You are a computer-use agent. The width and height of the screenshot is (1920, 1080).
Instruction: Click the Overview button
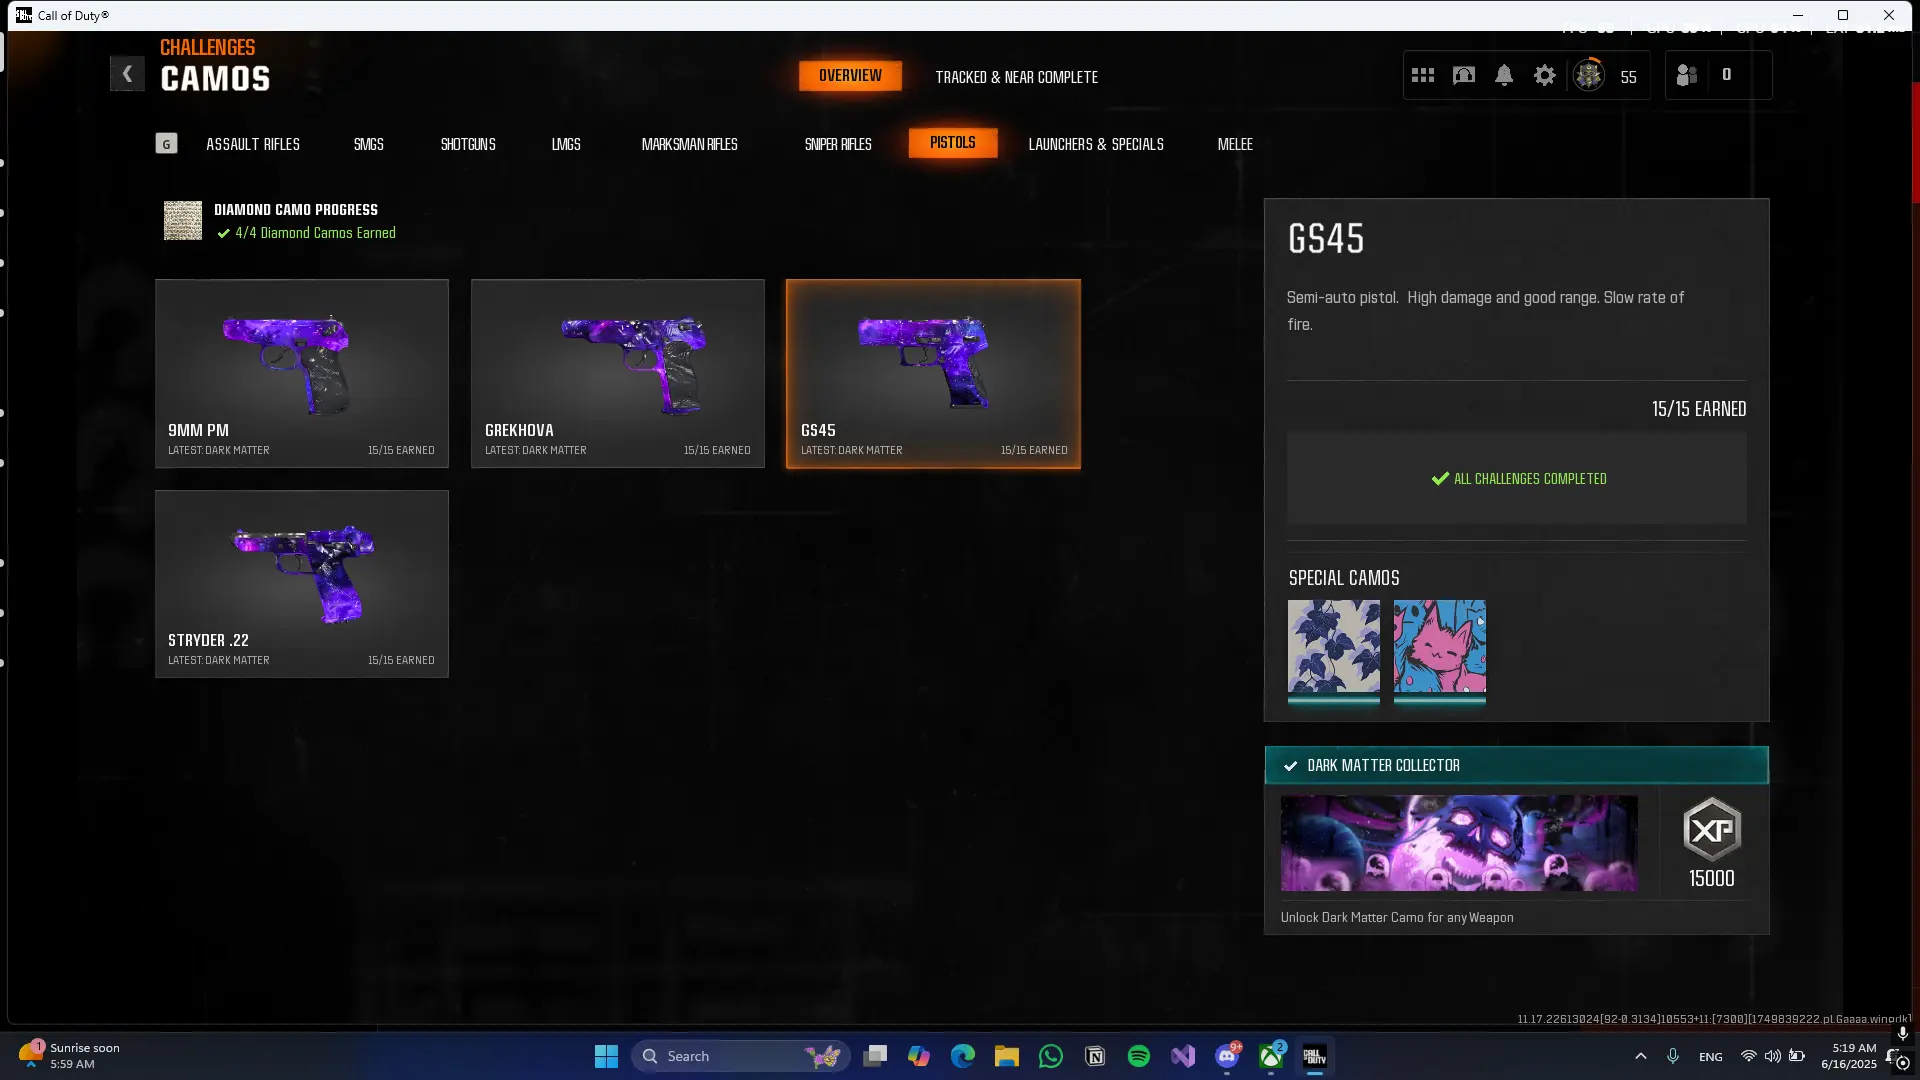pos(850,76)
